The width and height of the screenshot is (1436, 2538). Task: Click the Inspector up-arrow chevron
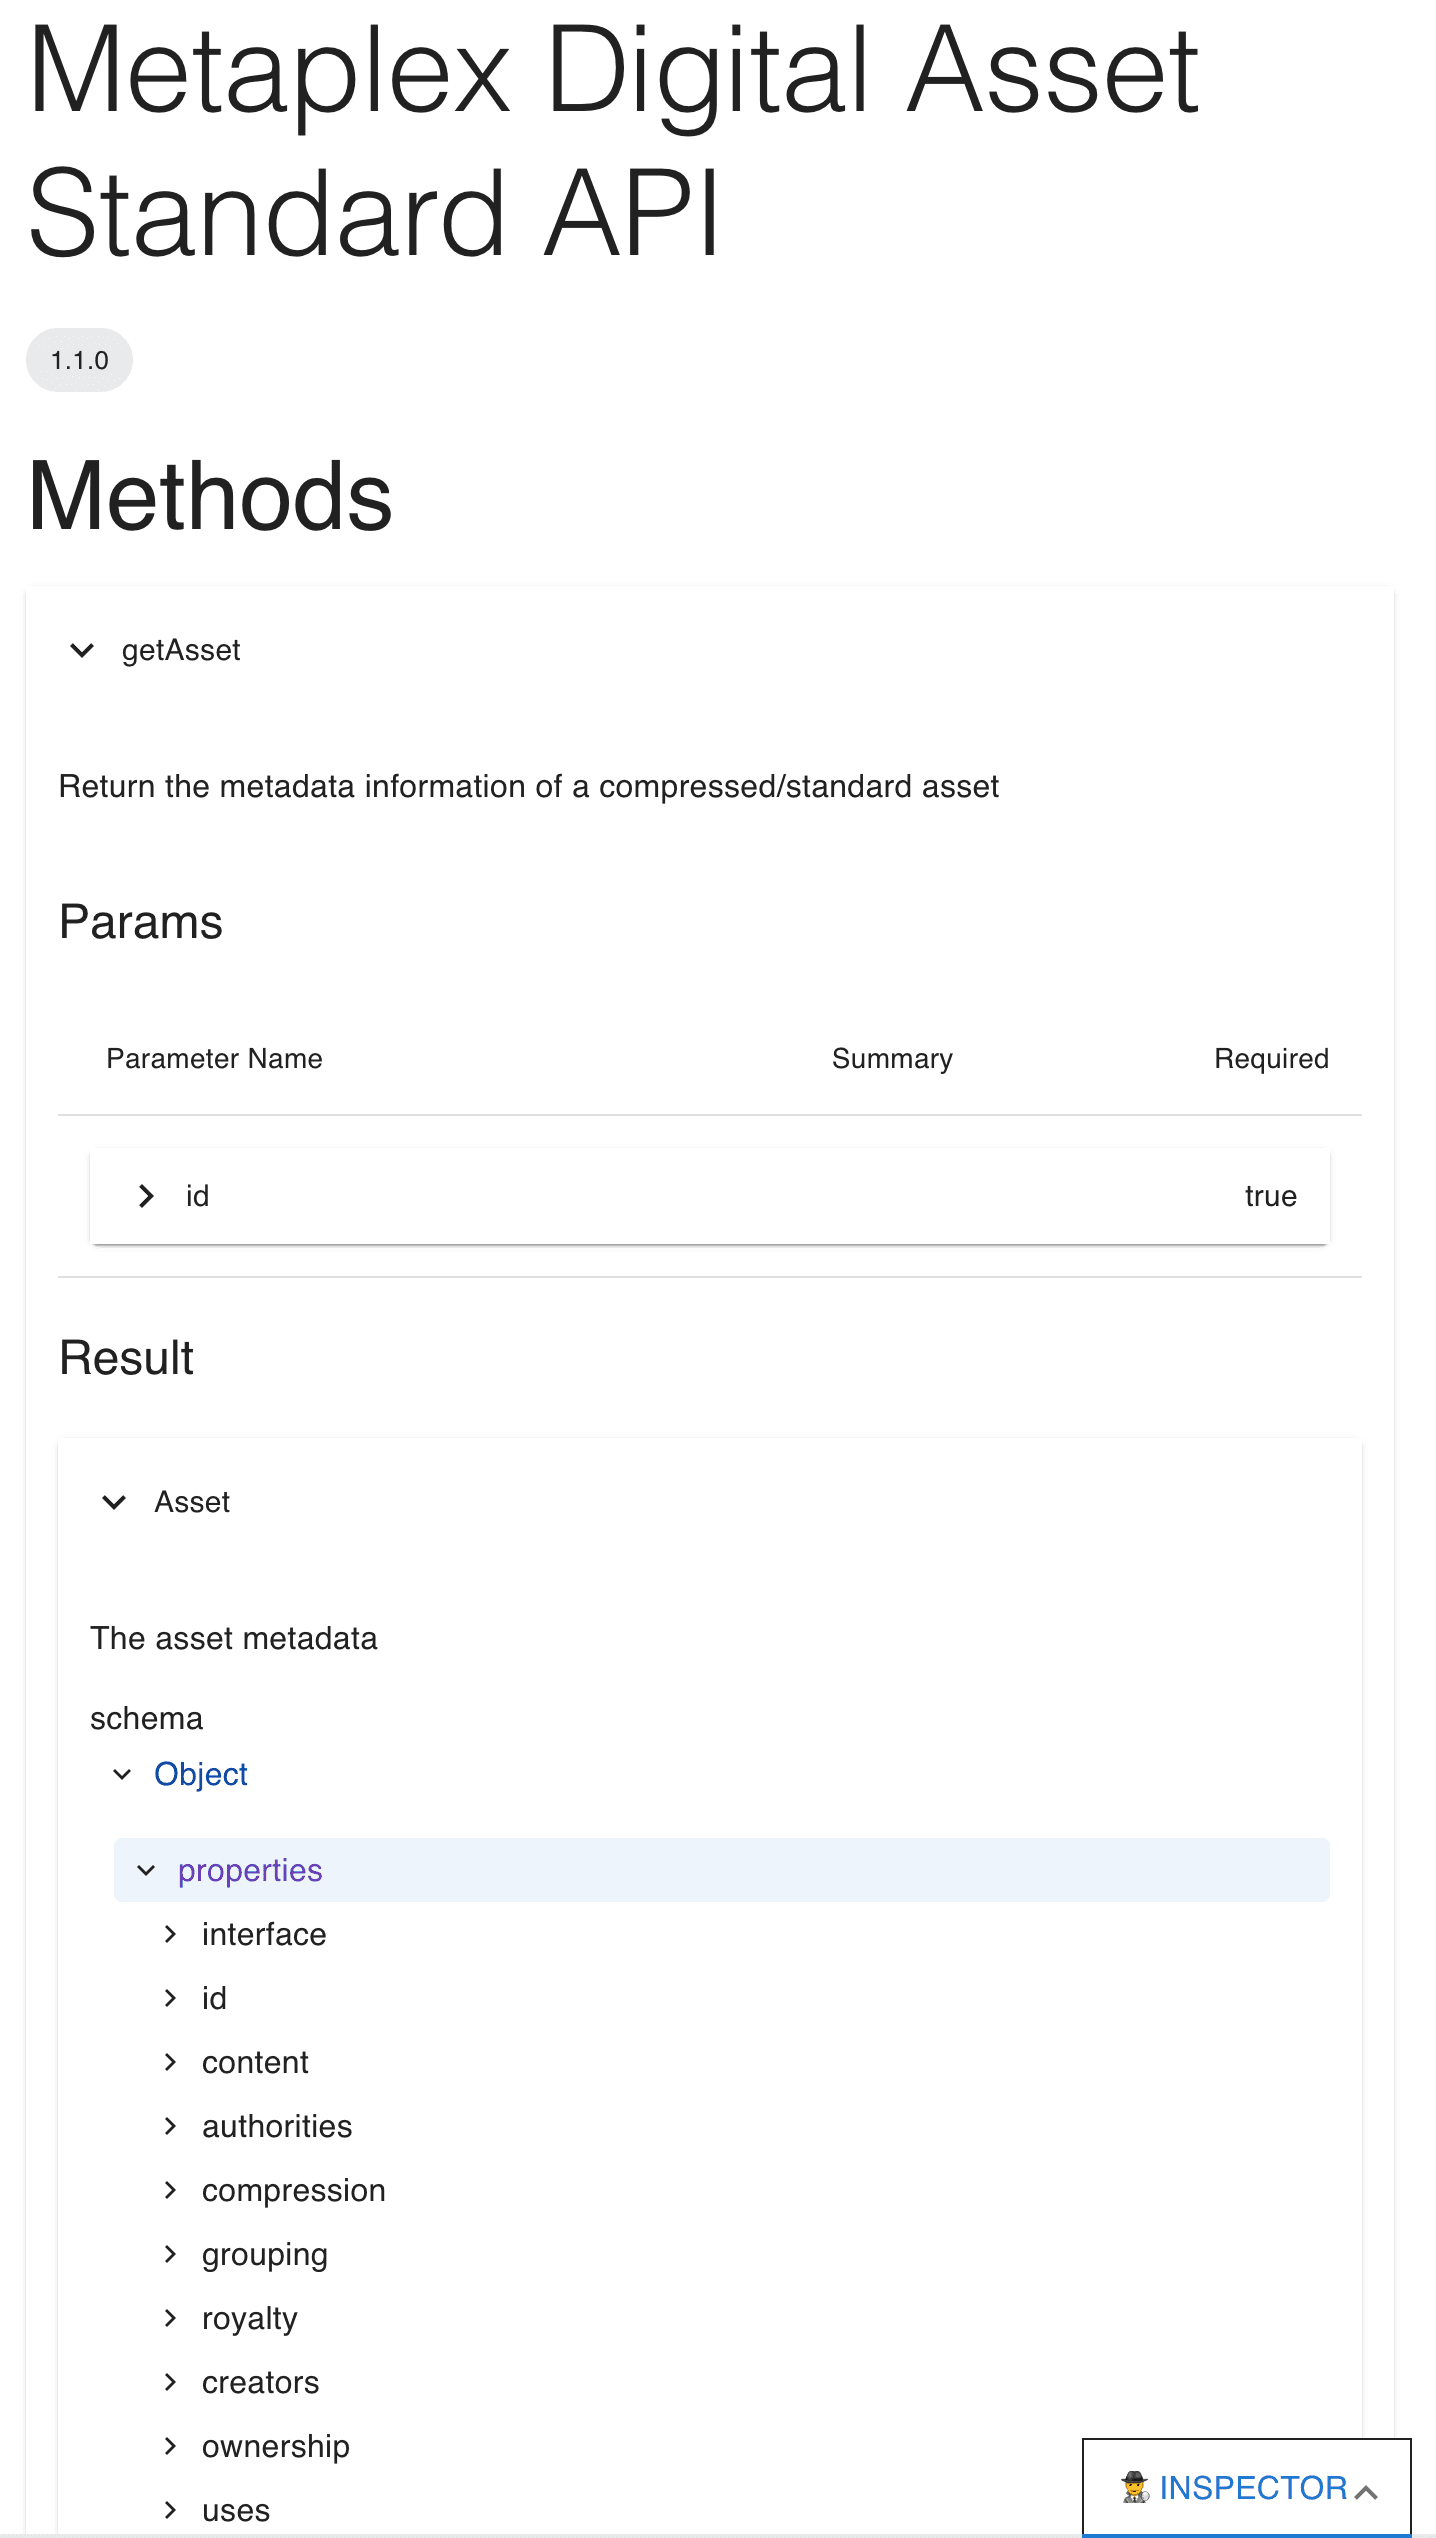1367,2491
